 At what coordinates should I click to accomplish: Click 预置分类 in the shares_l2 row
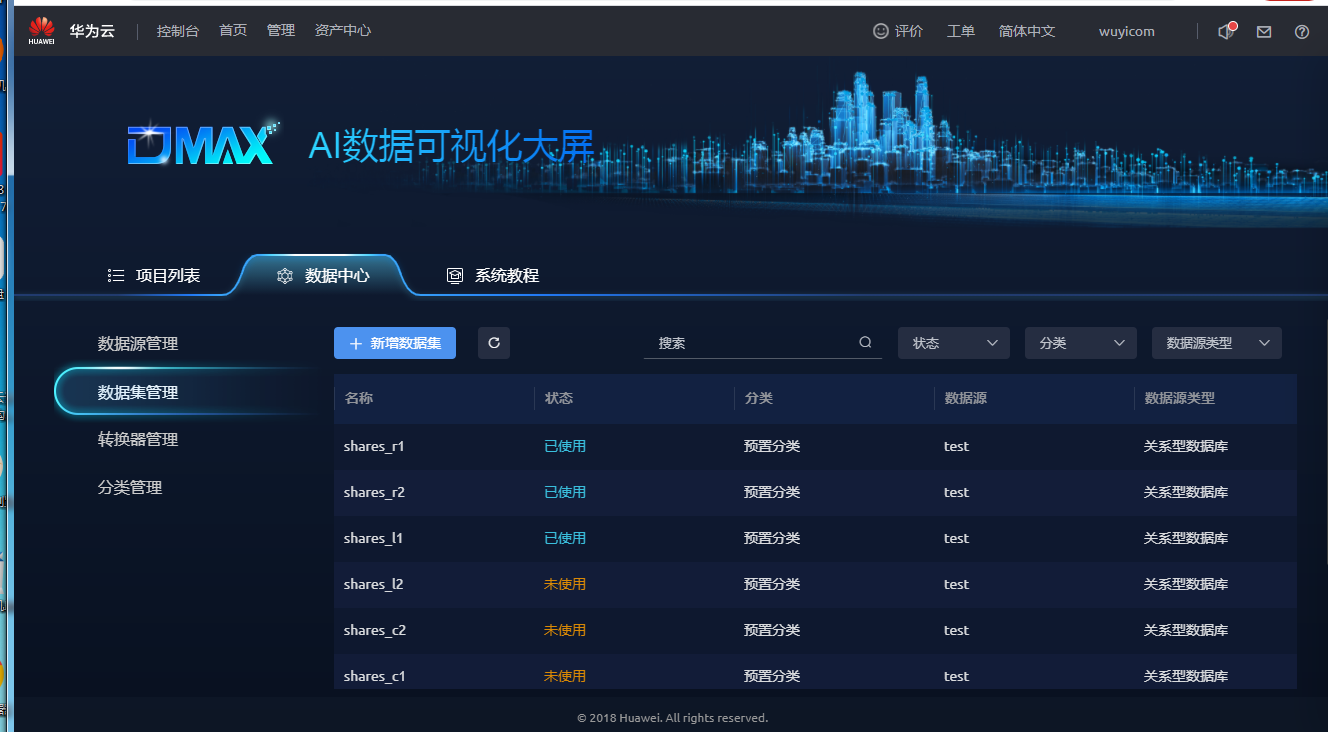pos(772,584)
